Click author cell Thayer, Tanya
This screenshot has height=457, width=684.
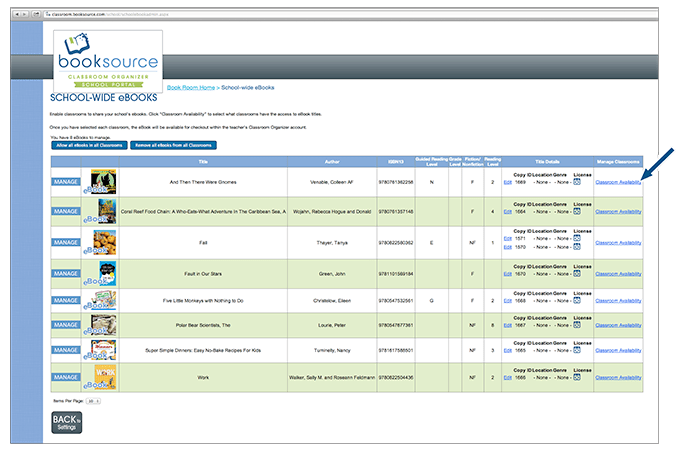point(332,242)
